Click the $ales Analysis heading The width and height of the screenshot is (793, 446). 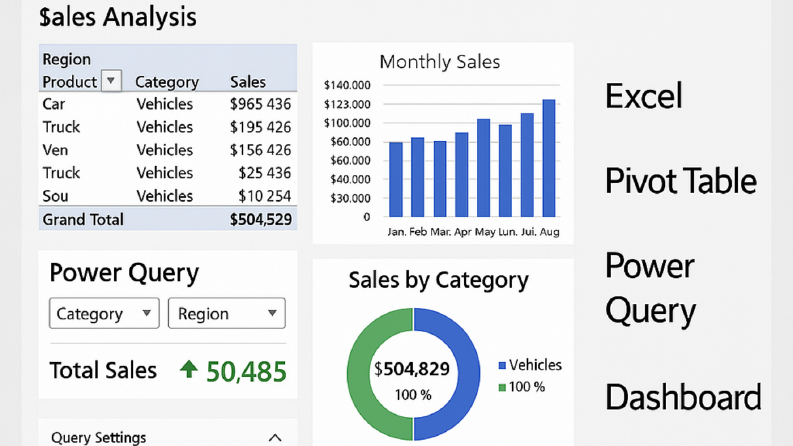click(x=118, y=17)
